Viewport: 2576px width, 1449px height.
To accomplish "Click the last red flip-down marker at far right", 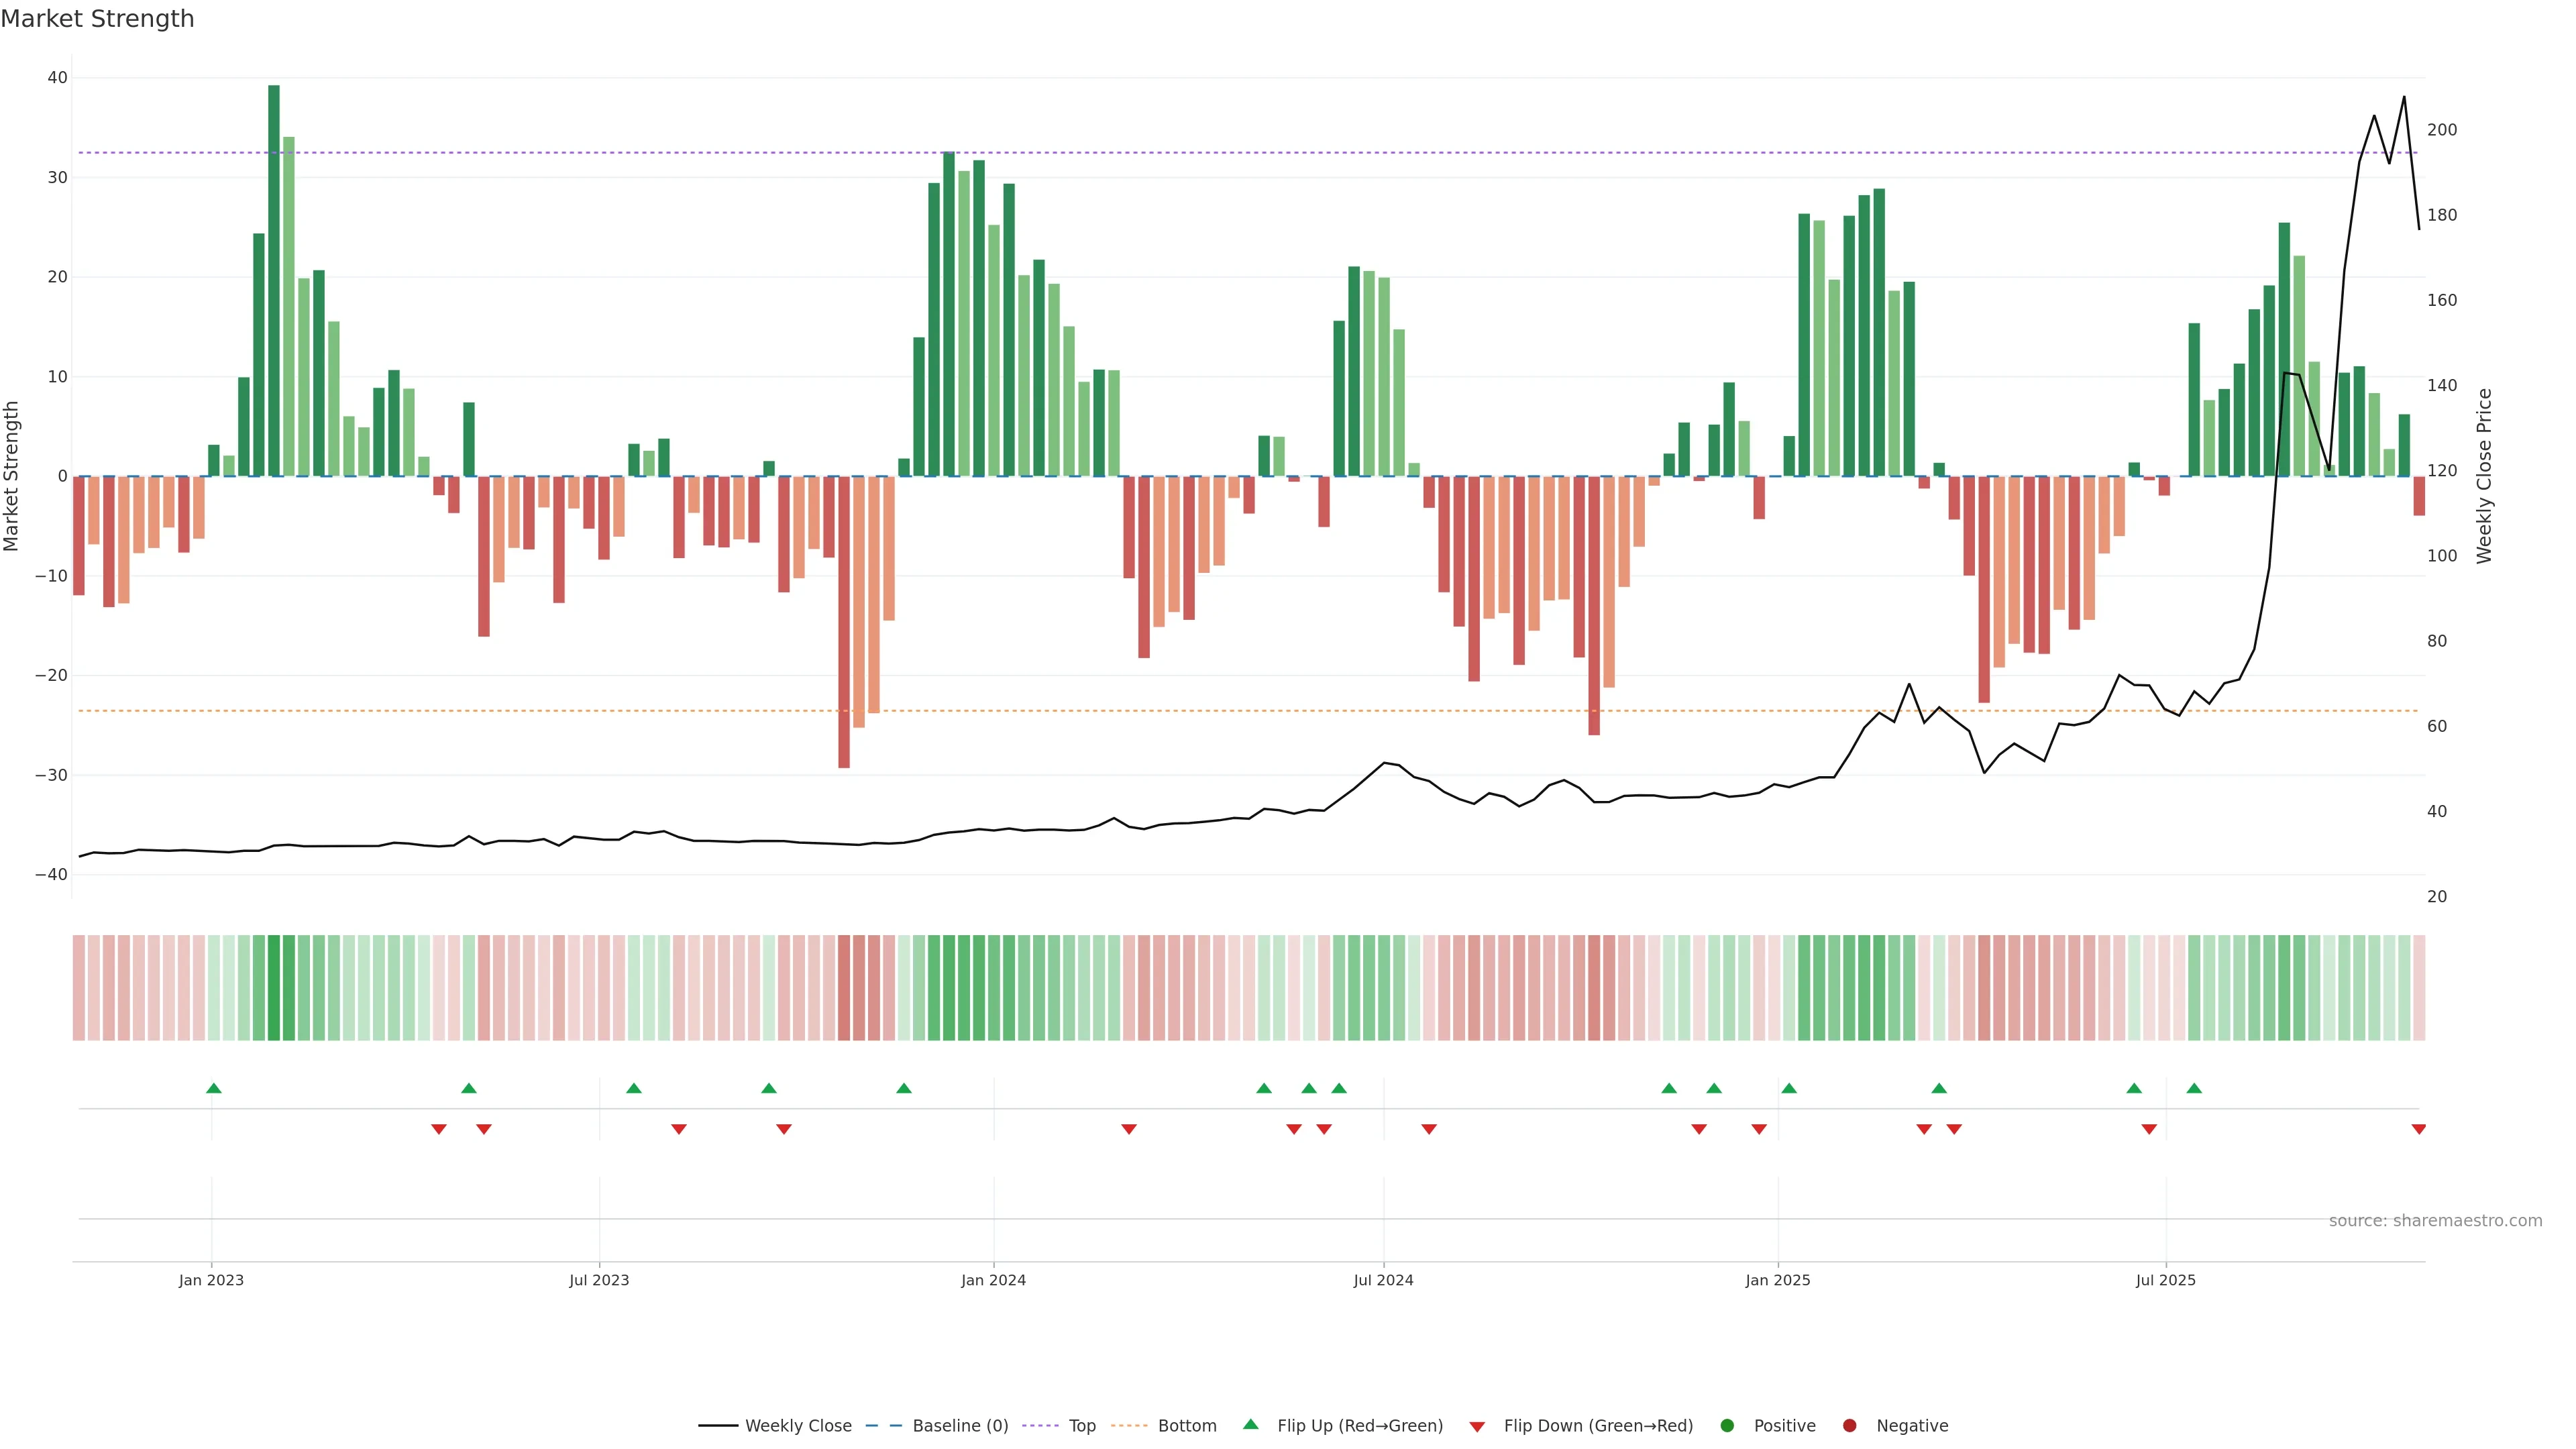I will tap(2418, 1129).
